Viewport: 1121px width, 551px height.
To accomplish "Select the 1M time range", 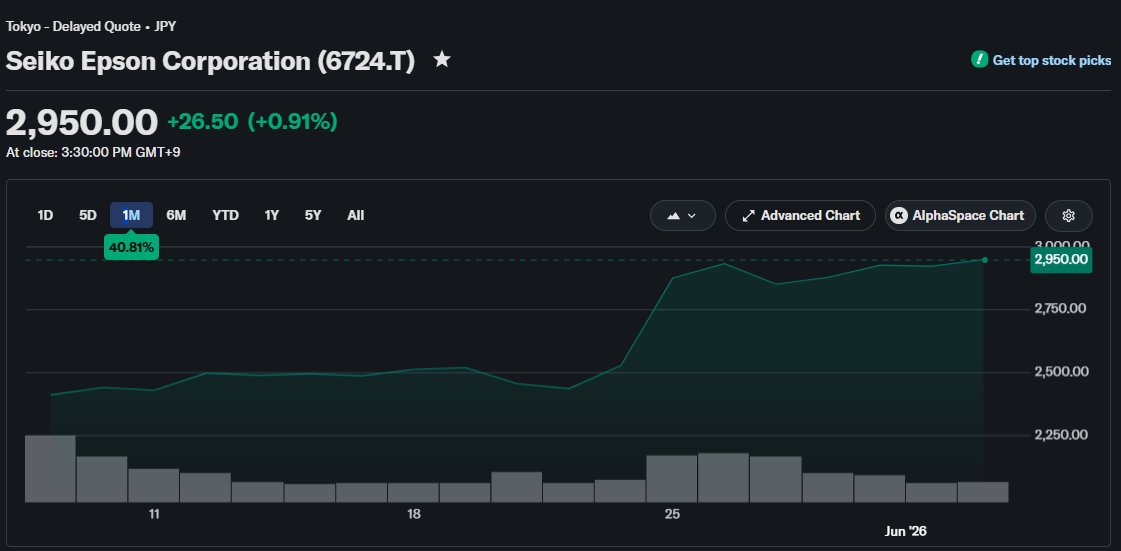I will point(131,215).
